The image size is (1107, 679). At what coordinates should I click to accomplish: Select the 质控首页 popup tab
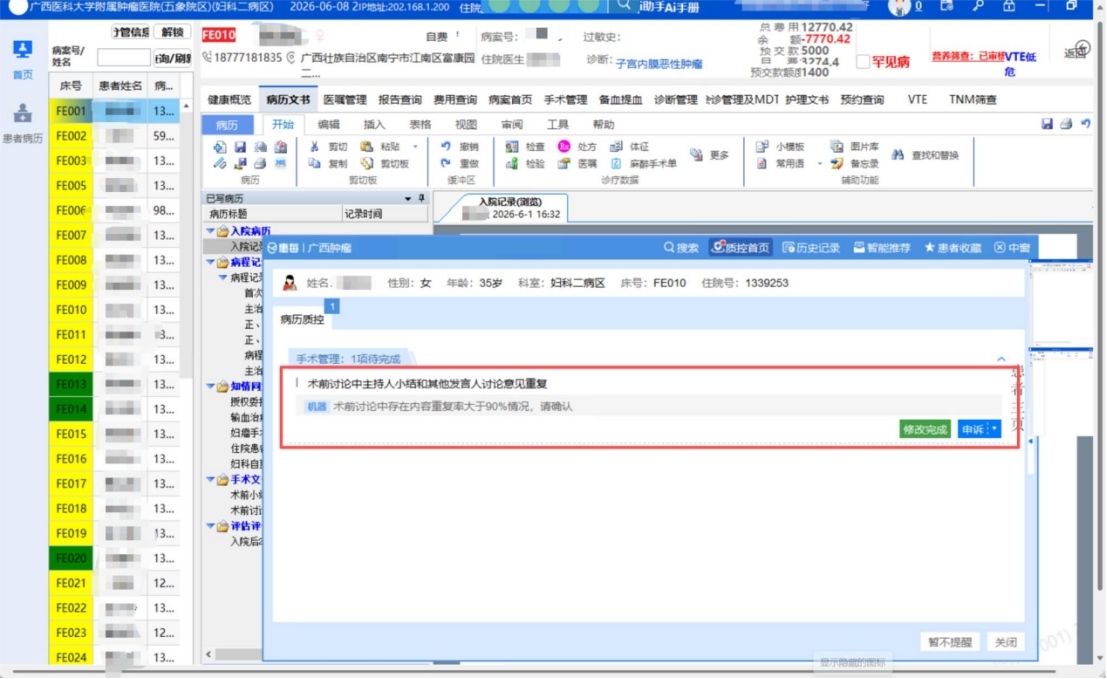[740, 248]
